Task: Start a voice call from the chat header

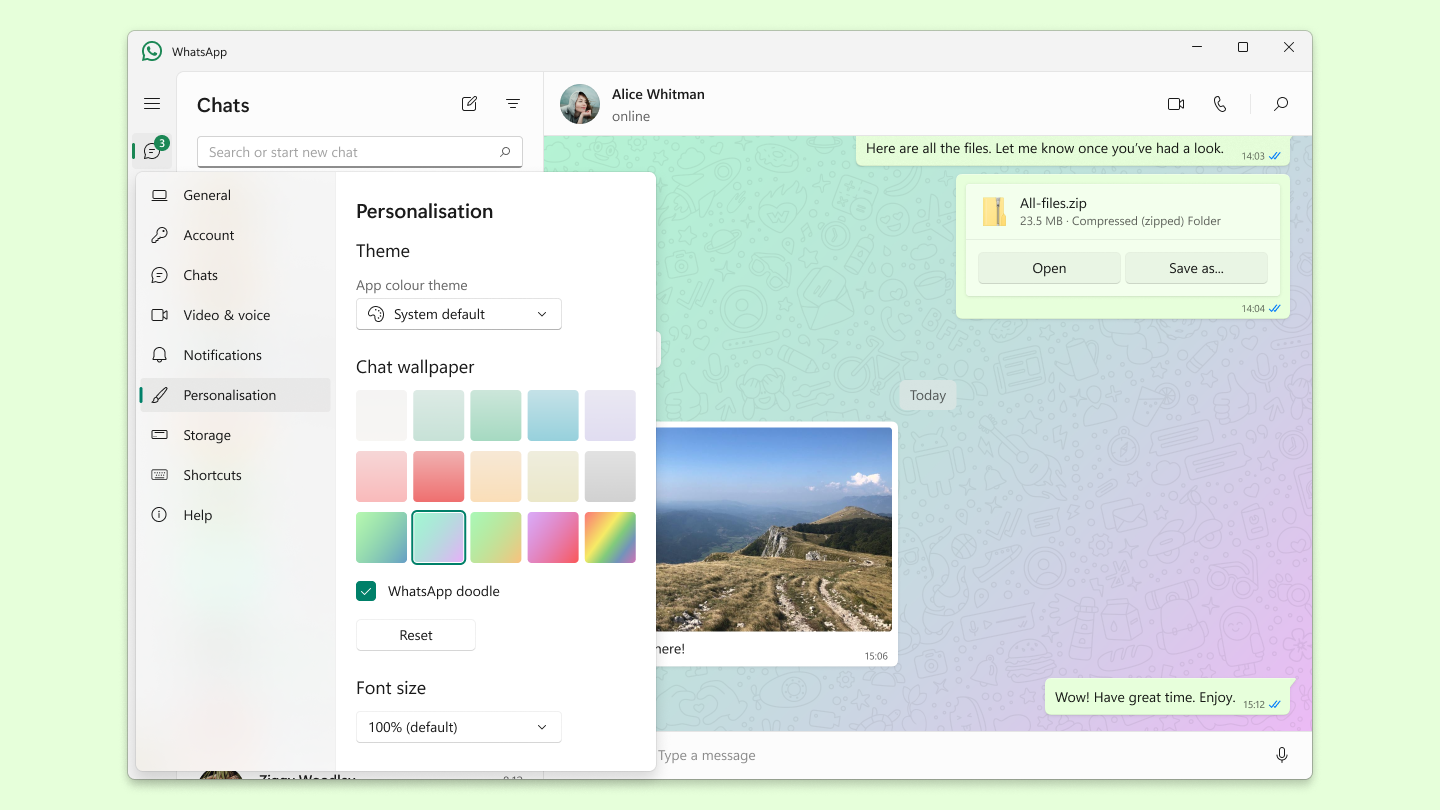Action: click(x=1220, y=103)
